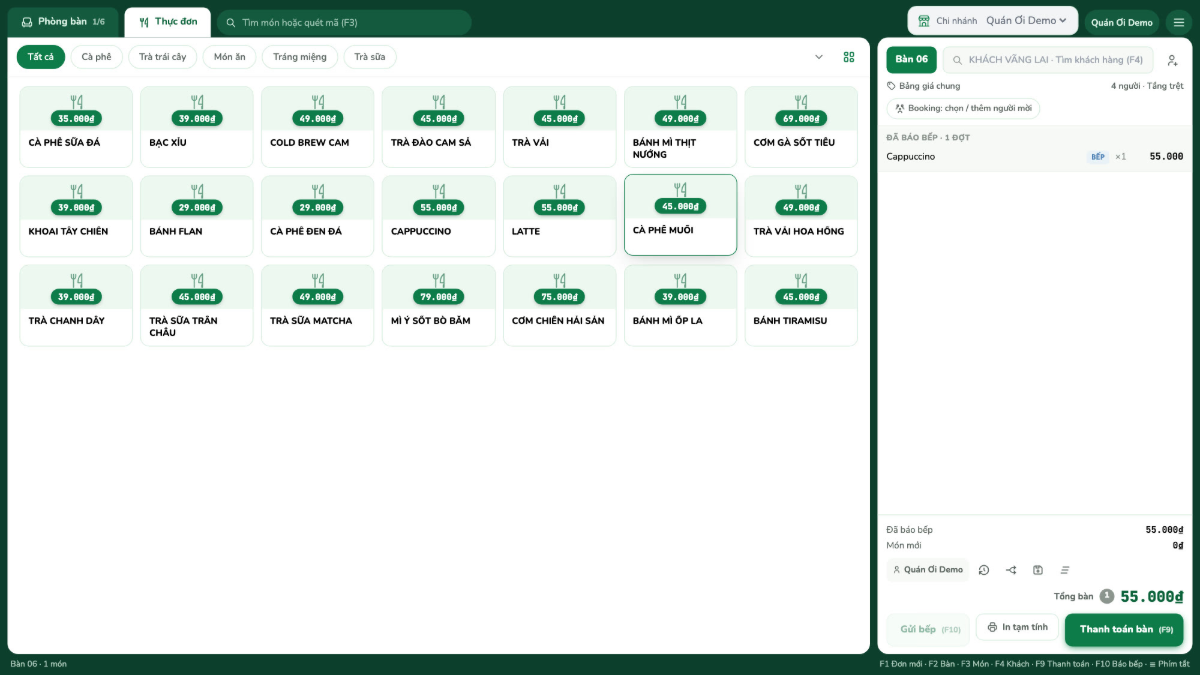Switch menu to grid view icon
1200x675 pixels.
(x=849, y=57)
